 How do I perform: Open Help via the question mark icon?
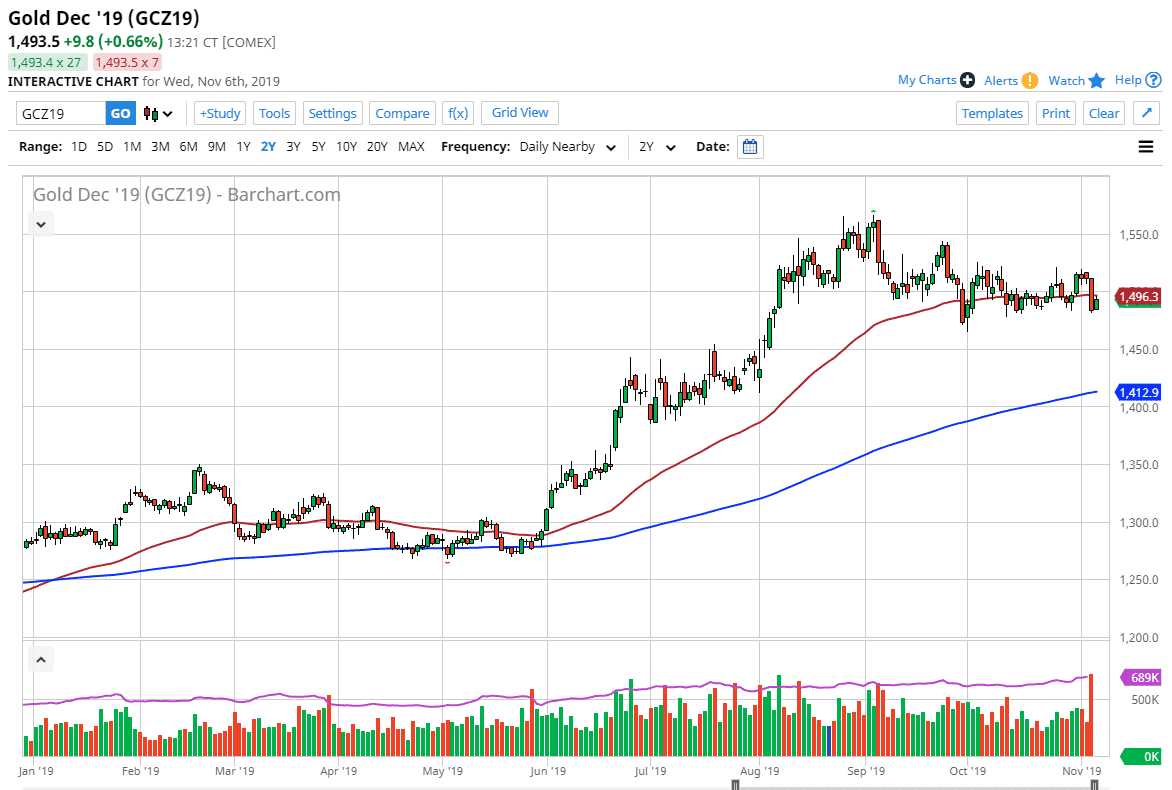click(x=1151, y=80)
